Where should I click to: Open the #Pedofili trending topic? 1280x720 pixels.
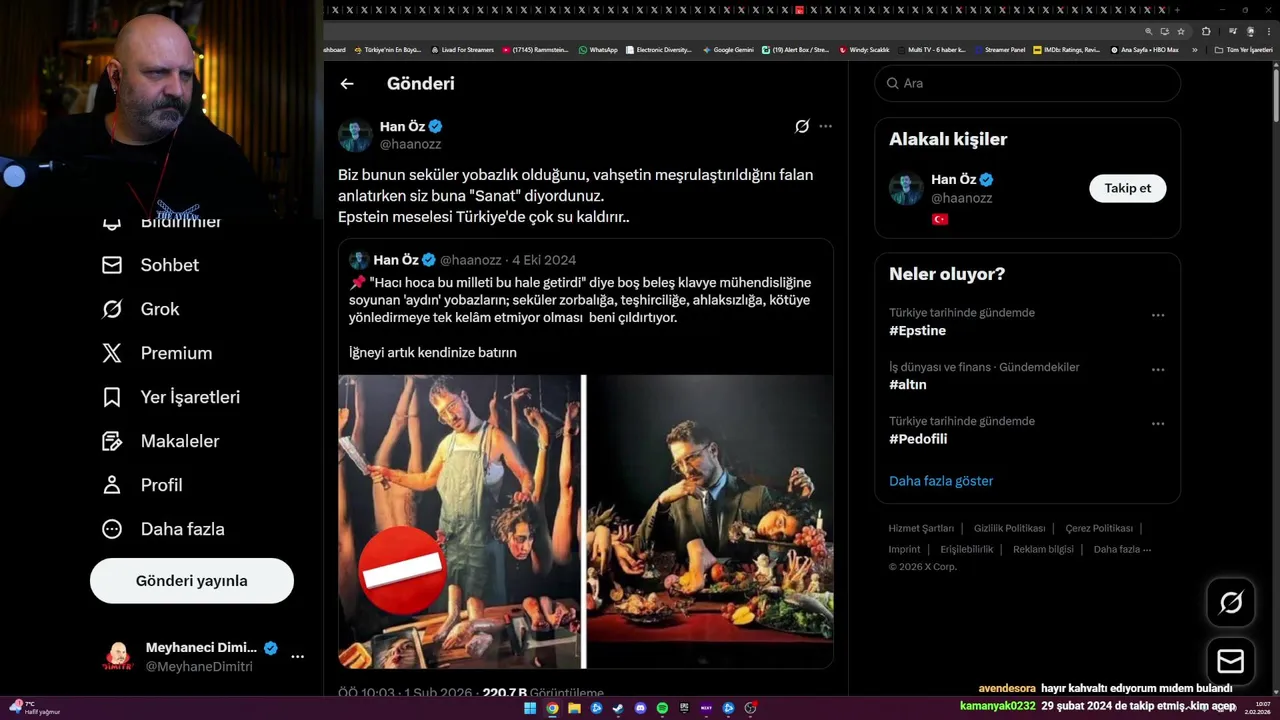(918, 439)
